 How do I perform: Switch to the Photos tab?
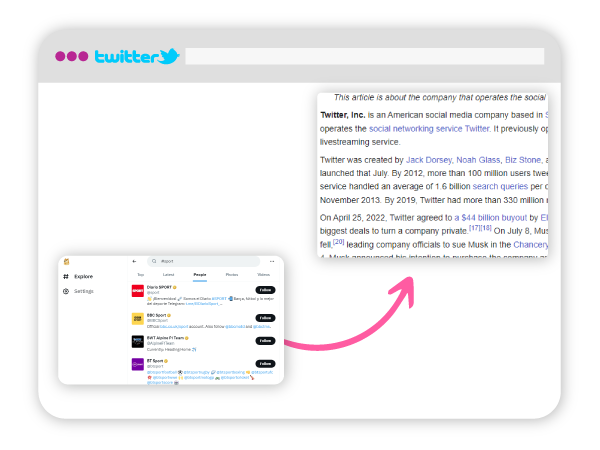tap(232, 274)
